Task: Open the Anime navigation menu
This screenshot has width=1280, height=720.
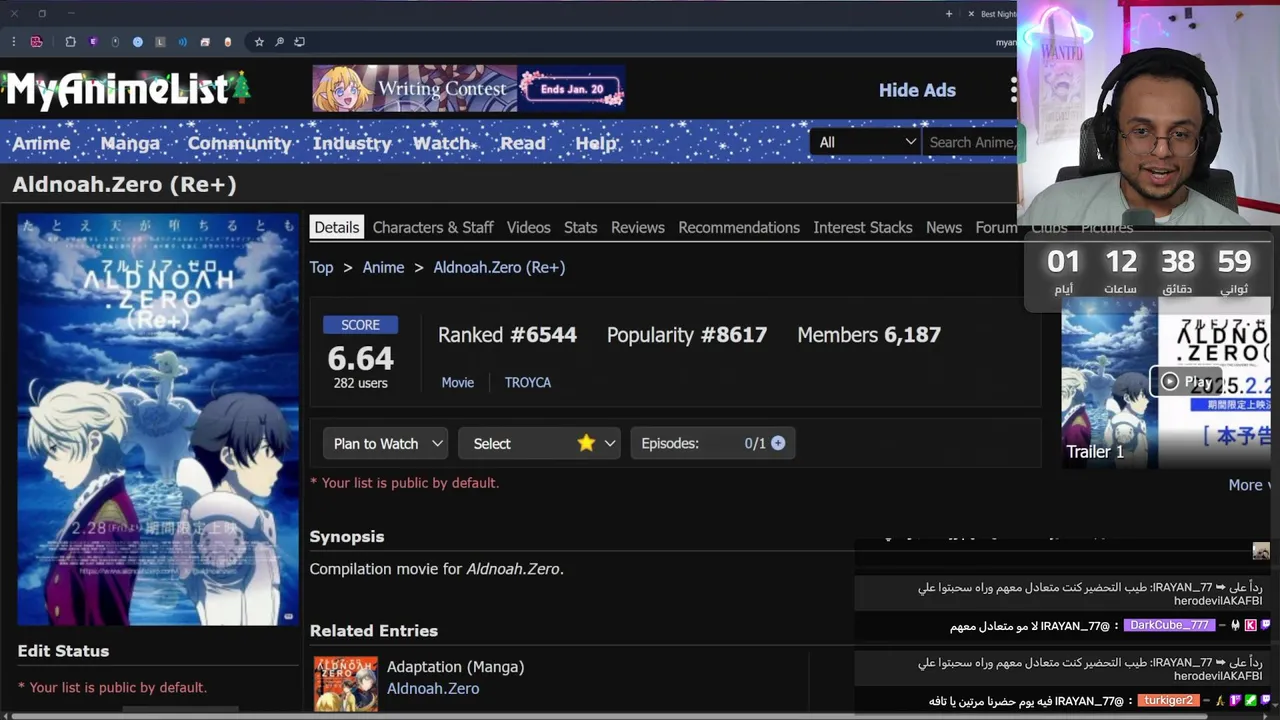Action: tap(41, 143)
